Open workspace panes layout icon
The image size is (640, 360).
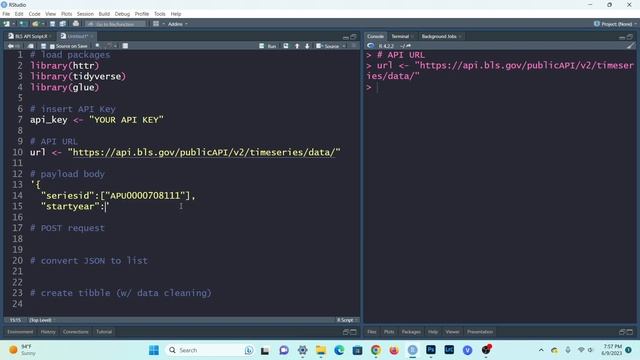(156, 24)
